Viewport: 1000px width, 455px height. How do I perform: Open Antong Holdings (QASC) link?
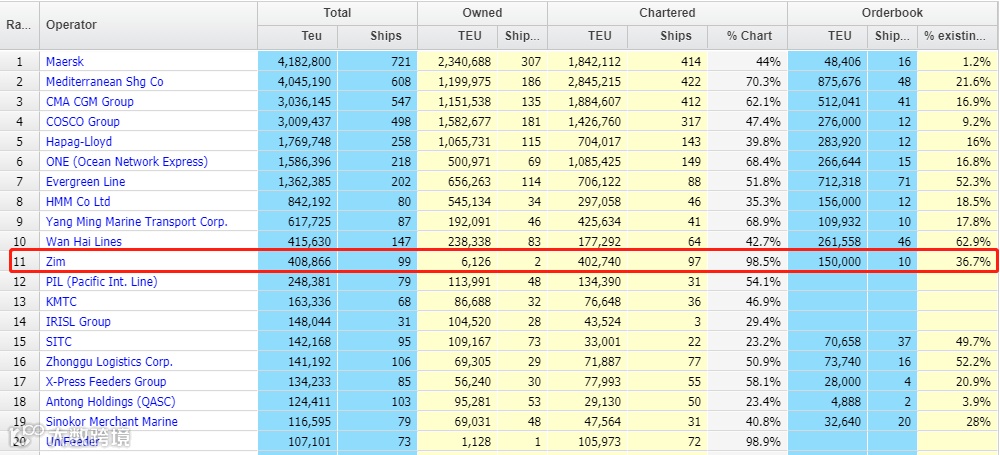tap(110, 401)
